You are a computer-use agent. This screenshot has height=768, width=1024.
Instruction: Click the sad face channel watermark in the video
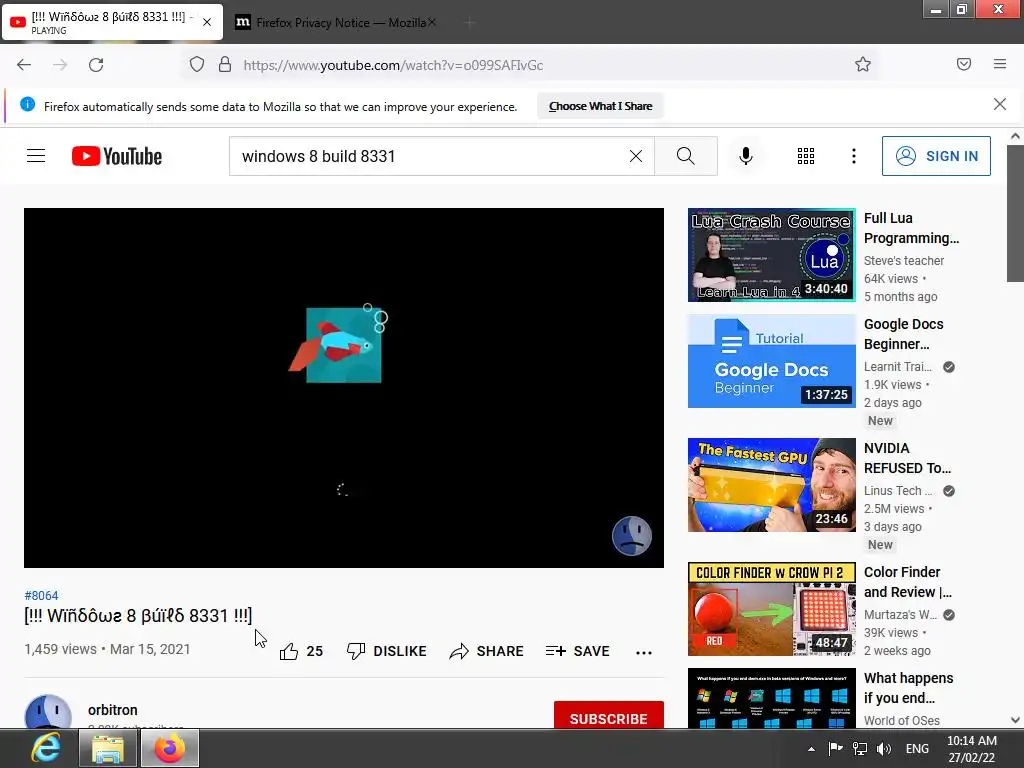[632, 536]
